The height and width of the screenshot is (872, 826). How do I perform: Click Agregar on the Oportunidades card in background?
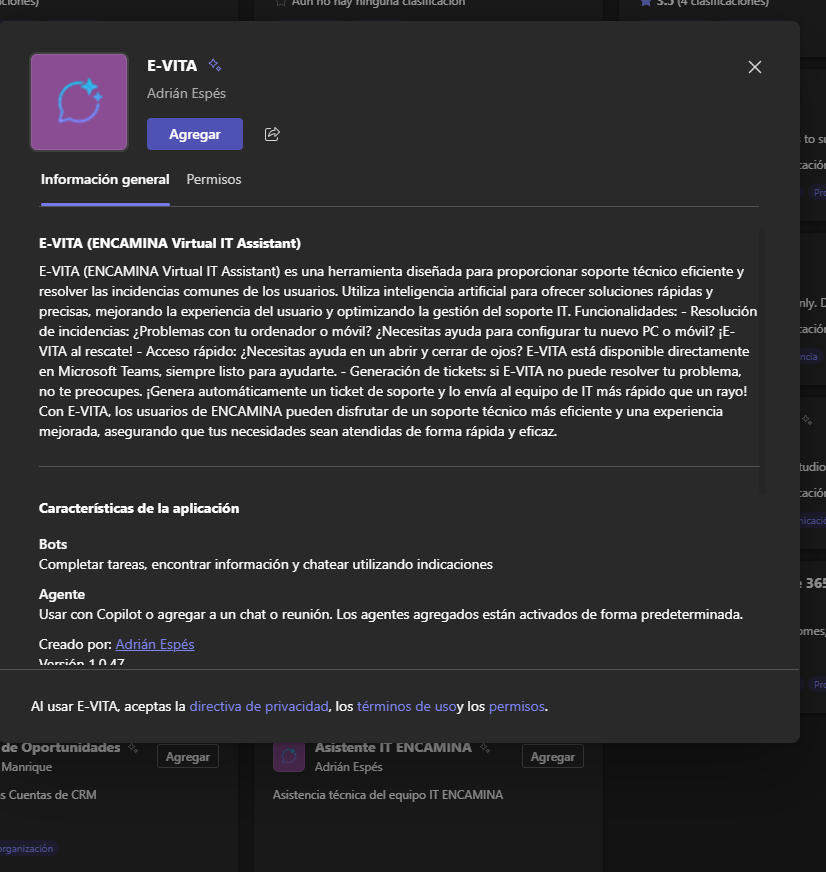[187, 756]
